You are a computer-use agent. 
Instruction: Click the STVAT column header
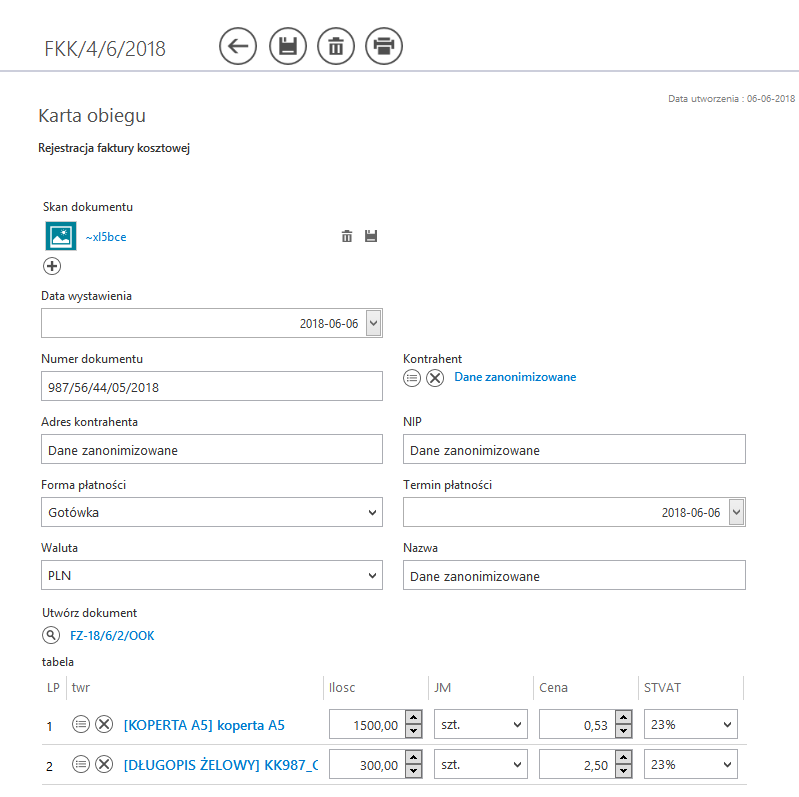pyautogui.click(x=662, y=688)
